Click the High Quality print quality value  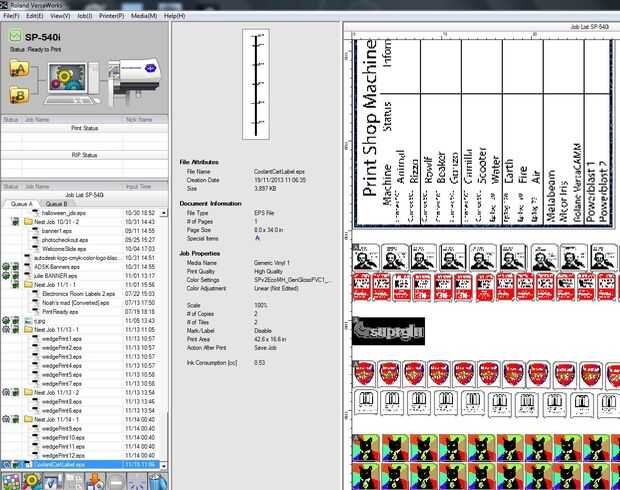click(x=268, y=271)
